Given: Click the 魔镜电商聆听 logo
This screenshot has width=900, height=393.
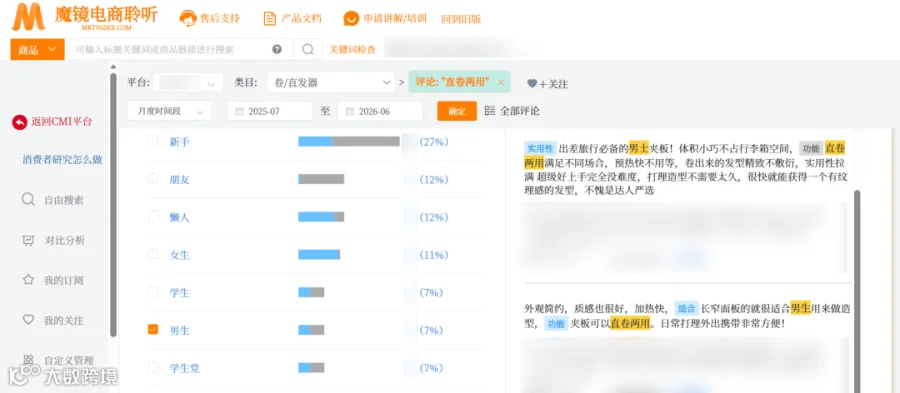Looking at the screenshot, I should pyautogui.click(x=85, y=17).
